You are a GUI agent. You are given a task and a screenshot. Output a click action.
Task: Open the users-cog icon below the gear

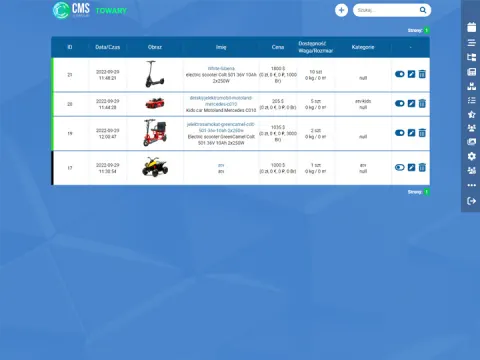click(471, 171)
